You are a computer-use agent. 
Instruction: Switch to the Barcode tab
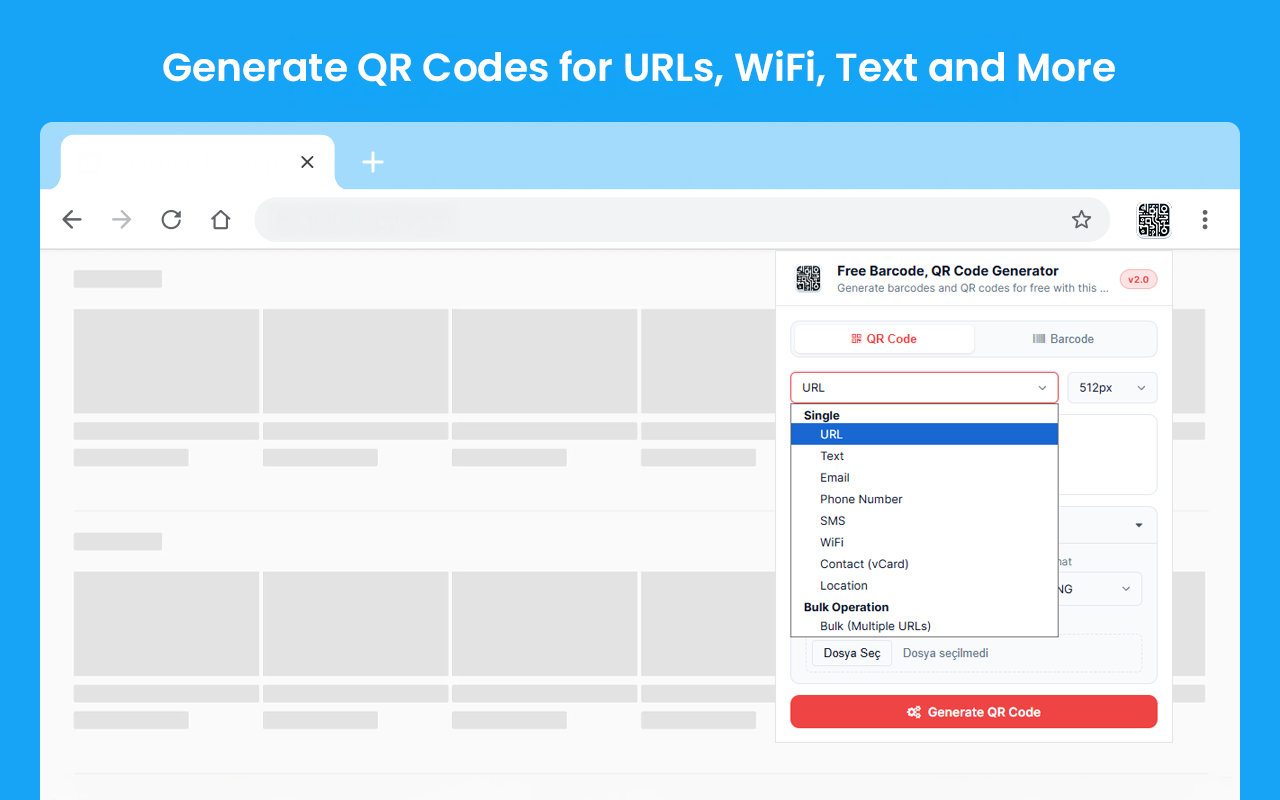pos(1063,339)
